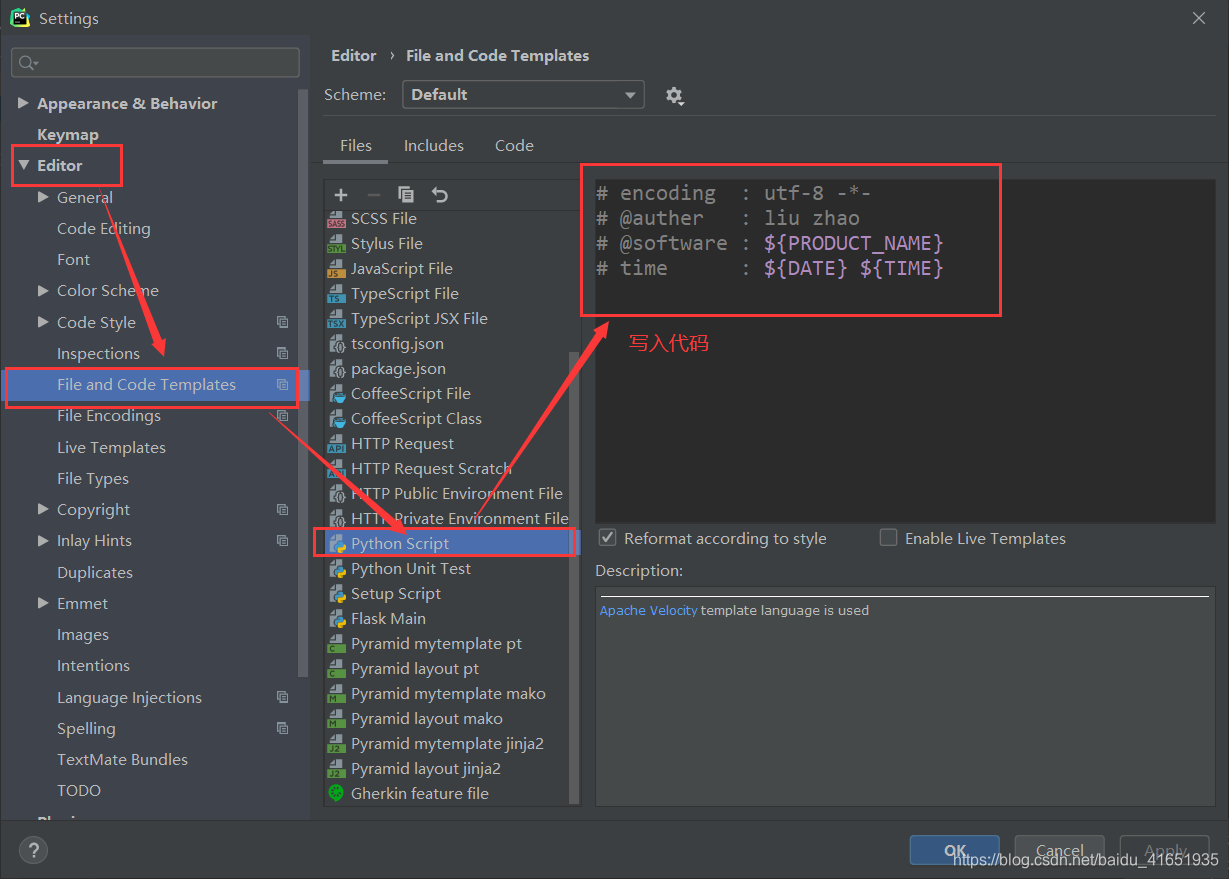This screenshot has width=1229, height=879.
Task: Click the Editor breadcrumb
Action: (354, 56)
